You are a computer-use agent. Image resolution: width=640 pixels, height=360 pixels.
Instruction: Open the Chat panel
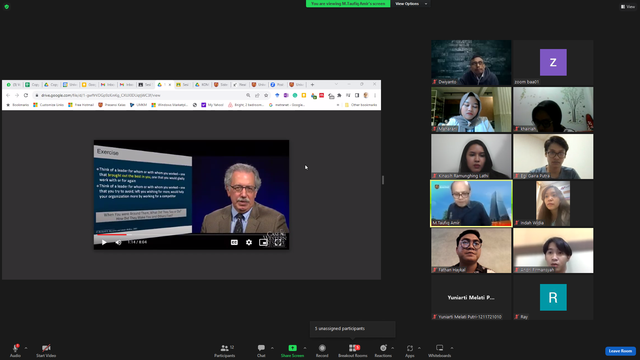click(261, 350)
